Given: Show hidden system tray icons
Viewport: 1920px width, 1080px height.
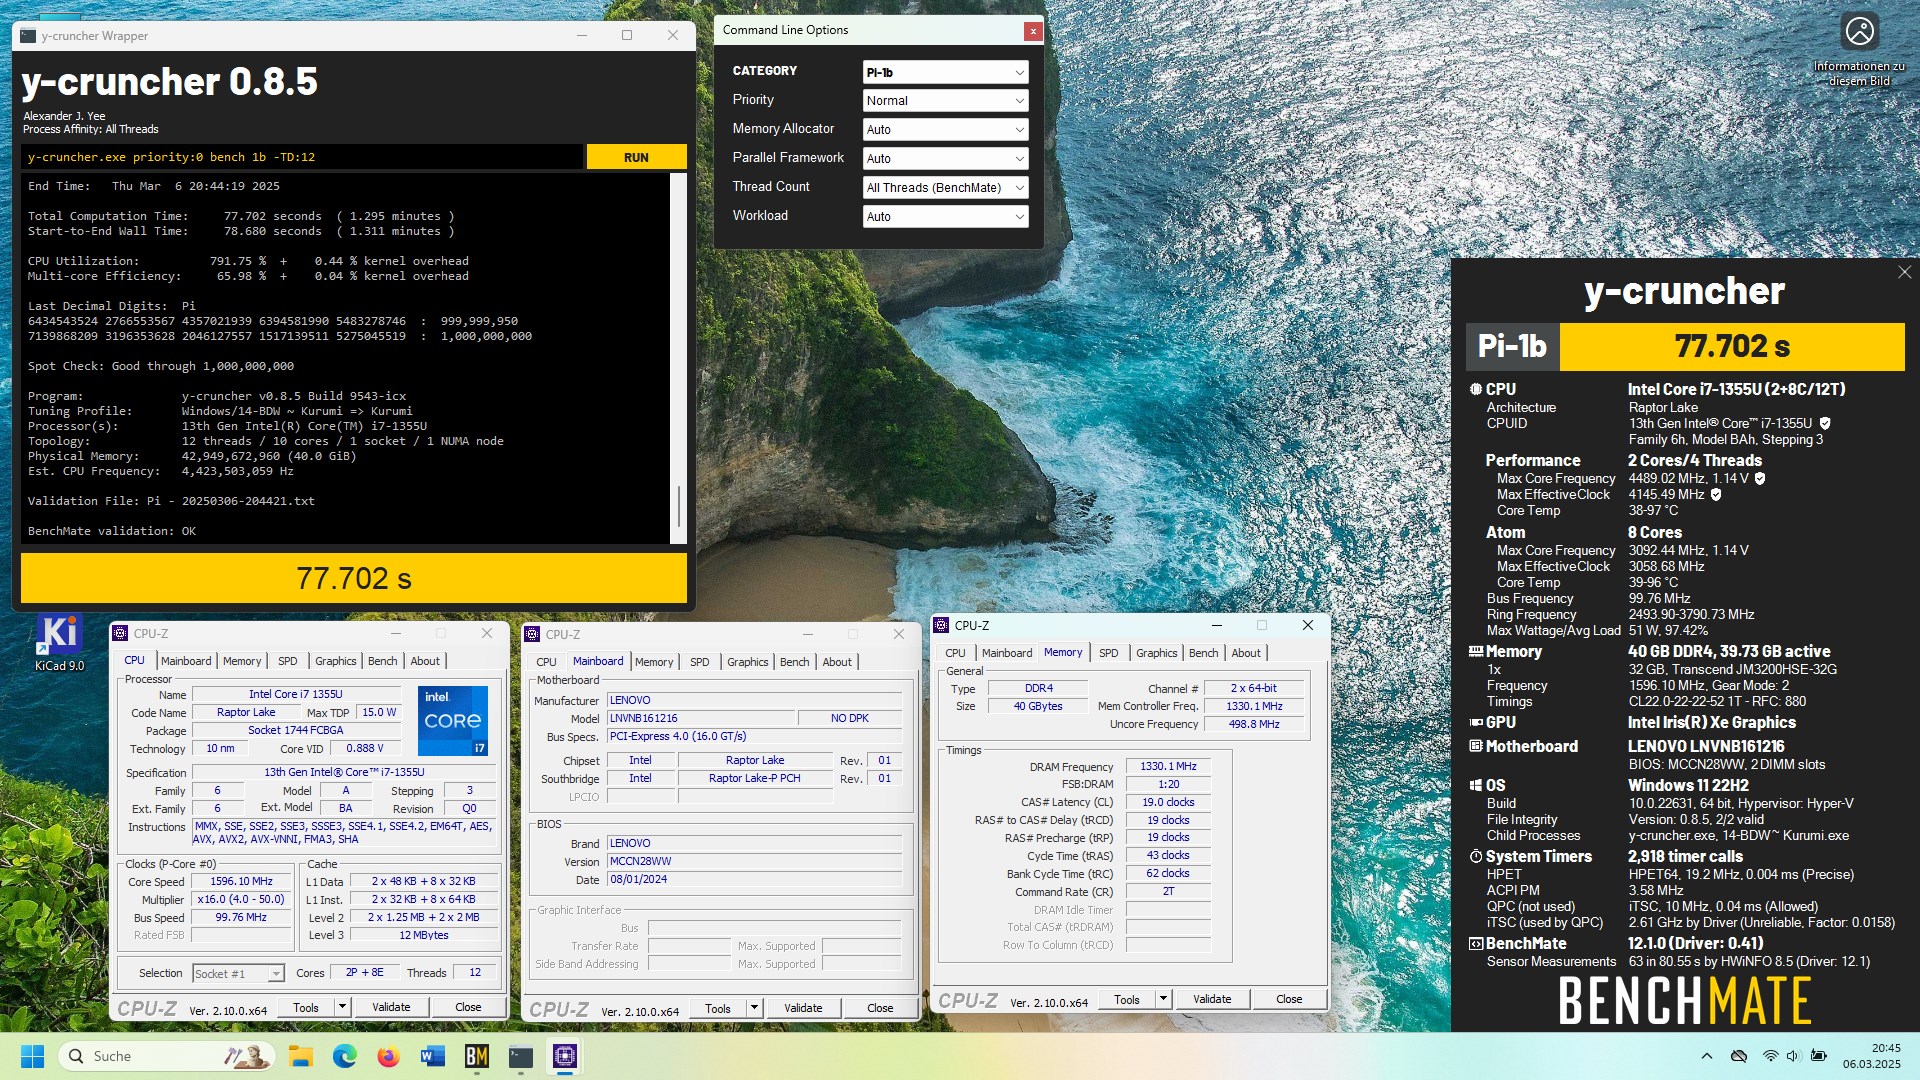Looking at the screenshot, I should pos(1707,1056).
